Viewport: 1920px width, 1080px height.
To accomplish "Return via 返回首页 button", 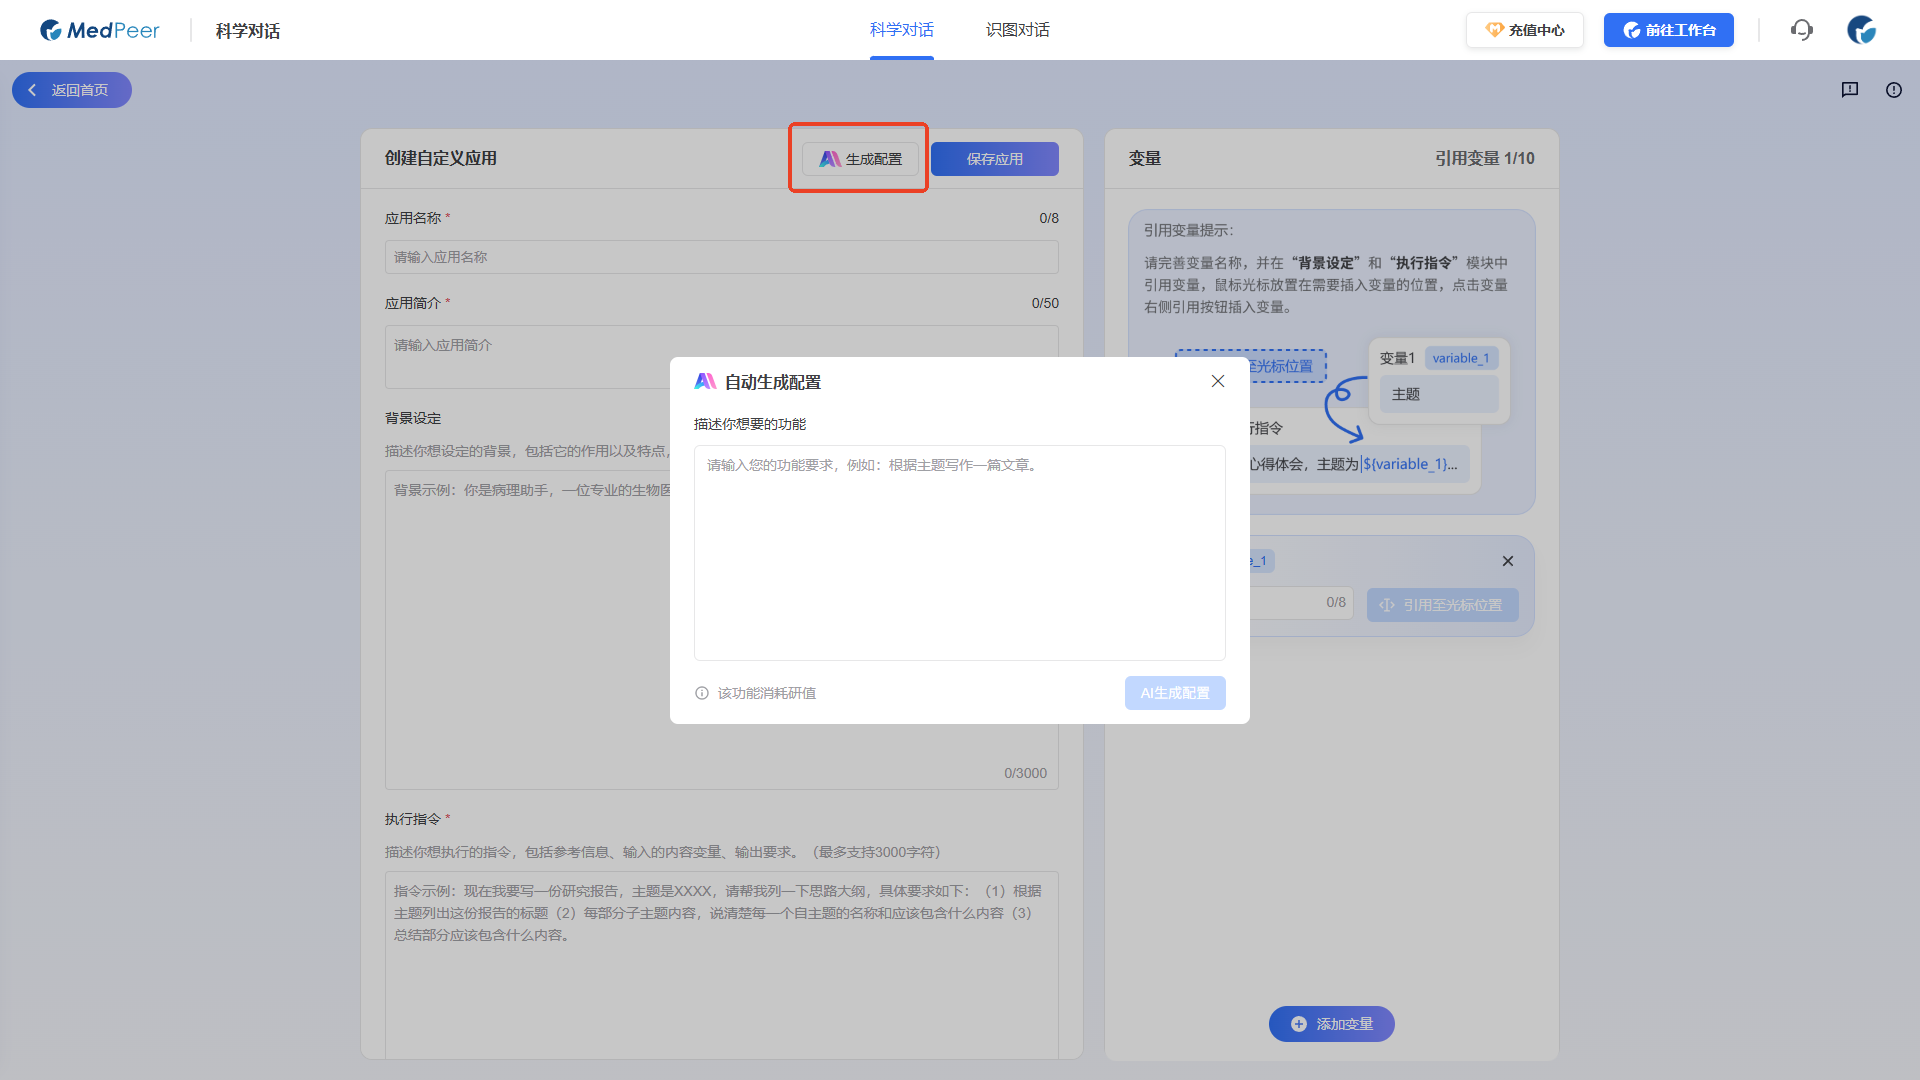I will click(x=72, y=90).
